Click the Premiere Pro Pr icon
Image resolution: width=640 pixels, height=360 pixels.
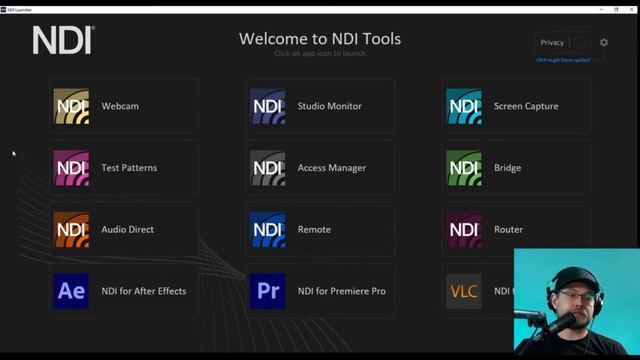(268, 291)
